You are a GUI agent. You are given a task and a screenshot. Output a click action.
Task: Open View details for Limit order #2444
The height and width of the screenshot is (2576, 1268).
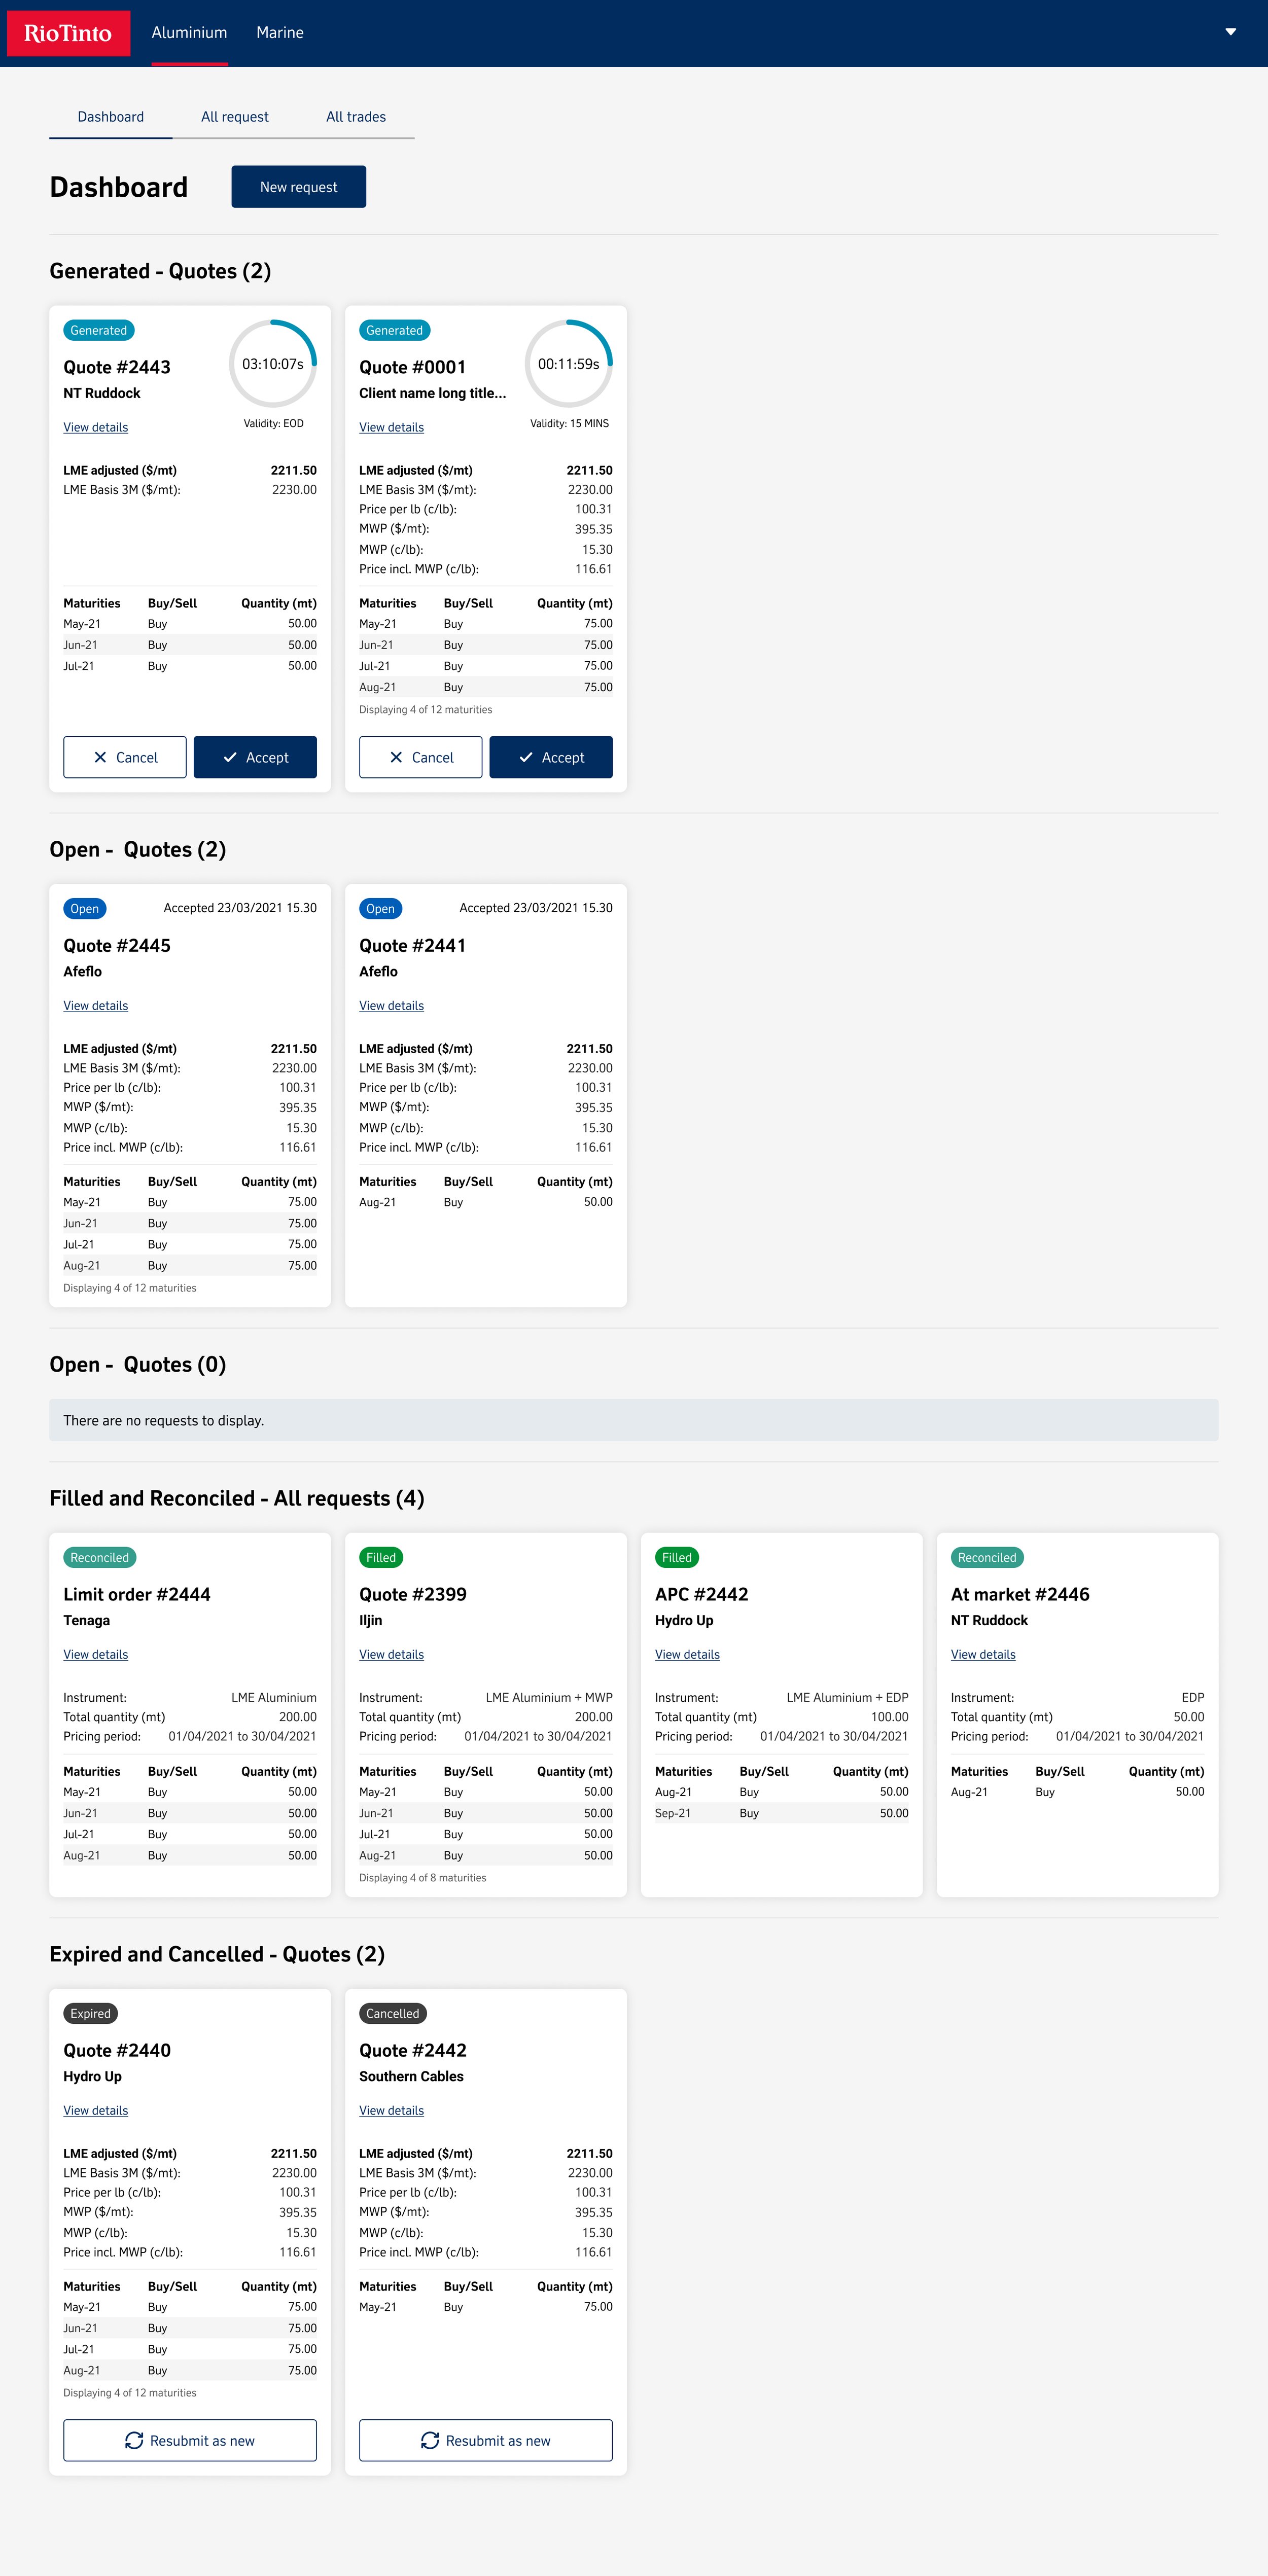click(x=96, y=1655)
